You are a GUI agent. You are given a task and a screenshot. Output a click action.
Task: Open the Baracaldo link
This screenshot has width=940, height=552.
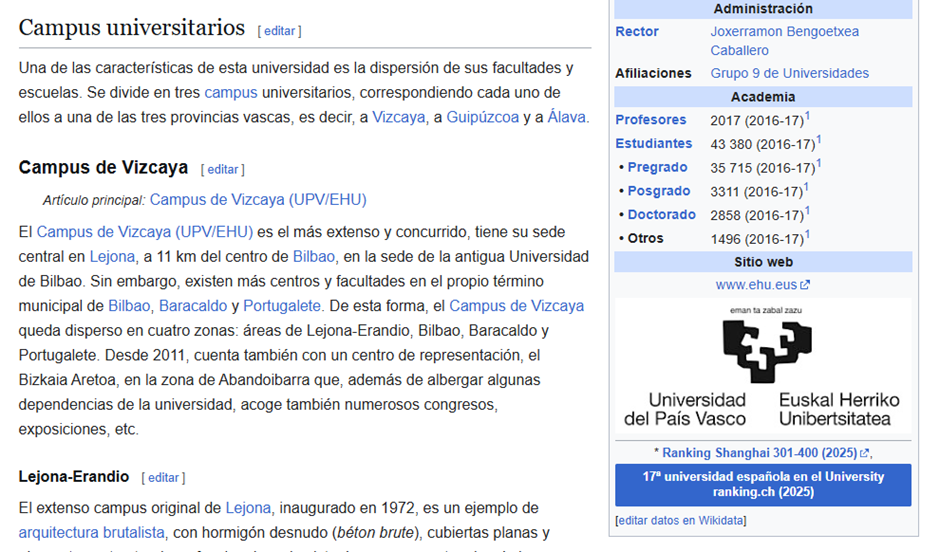click(x=193, y=306)
